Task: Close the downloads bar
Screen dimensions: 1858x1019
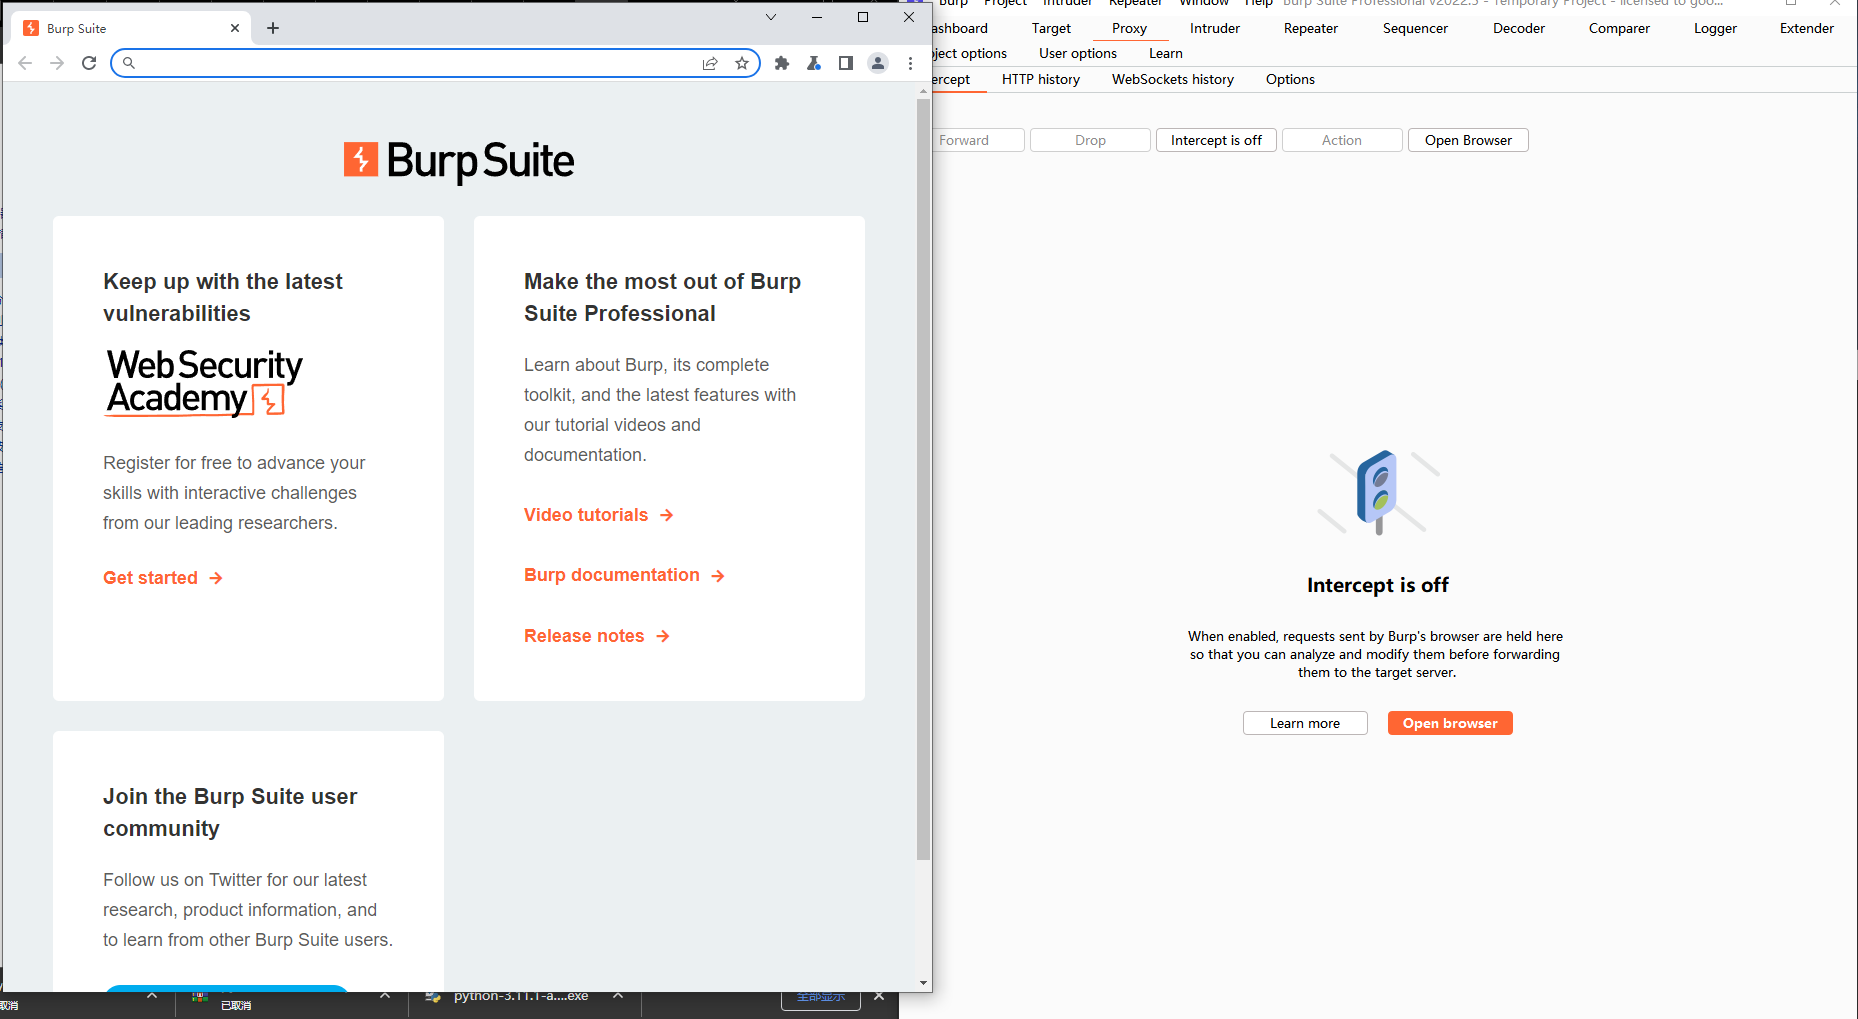Action: [879, 996]
